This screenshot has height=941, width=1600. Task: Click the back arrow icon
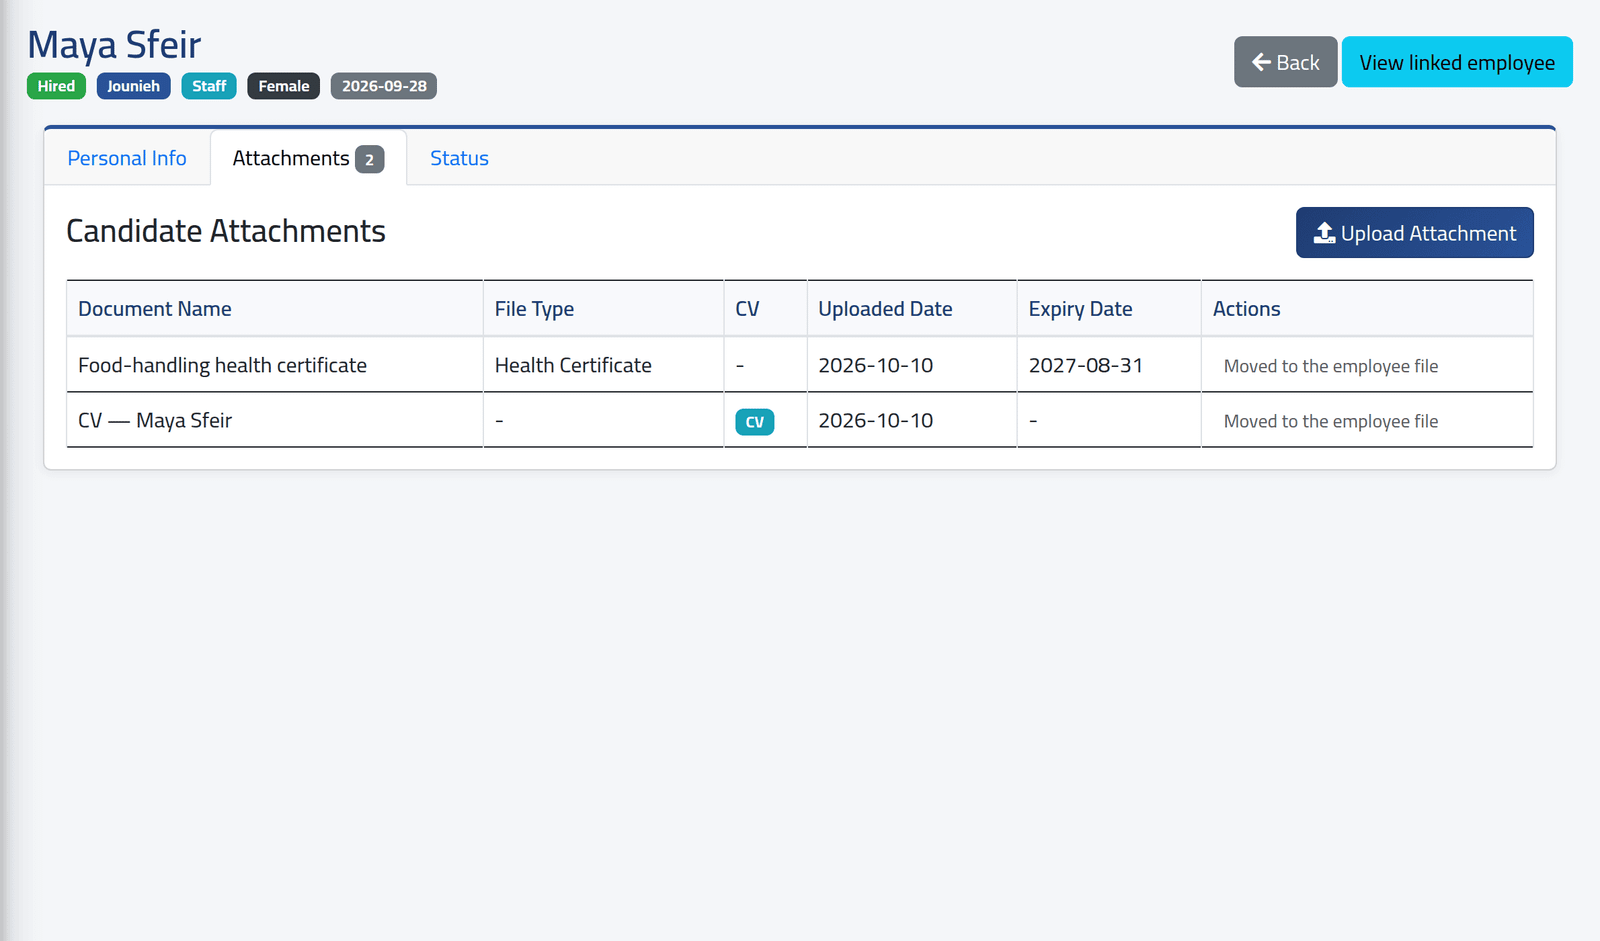point(1261,62)
